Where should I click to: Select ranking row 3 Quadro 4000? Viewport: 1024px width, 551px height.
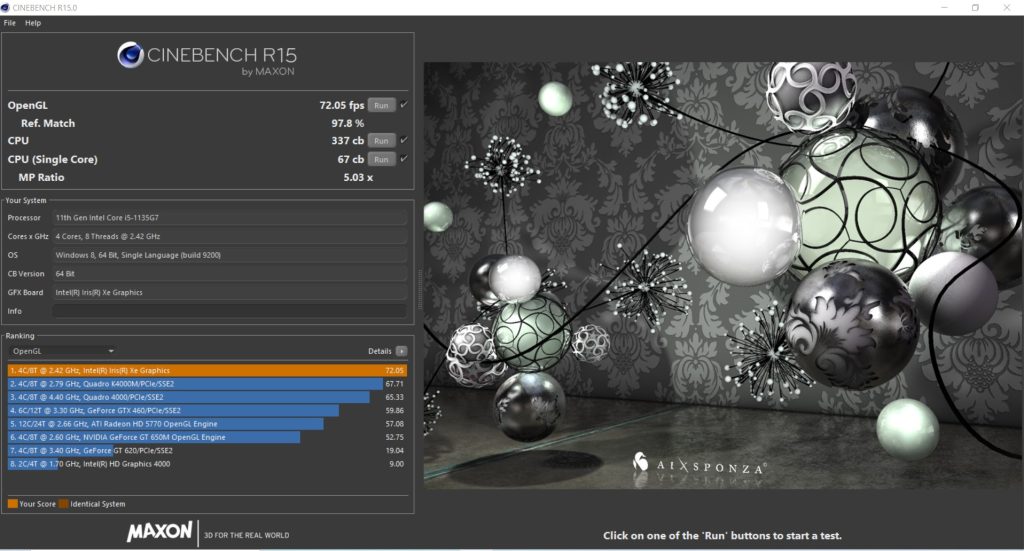point(207,397)
